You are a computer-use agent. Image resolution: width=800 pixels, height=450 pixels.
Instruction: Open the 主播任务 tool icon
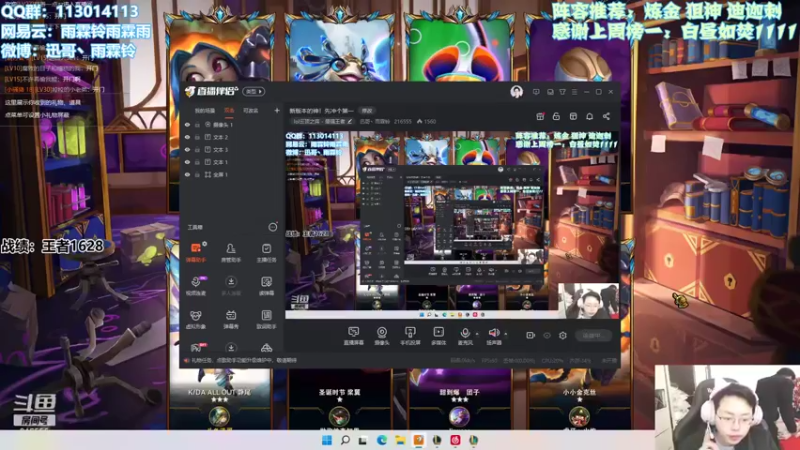coord(266,252)
